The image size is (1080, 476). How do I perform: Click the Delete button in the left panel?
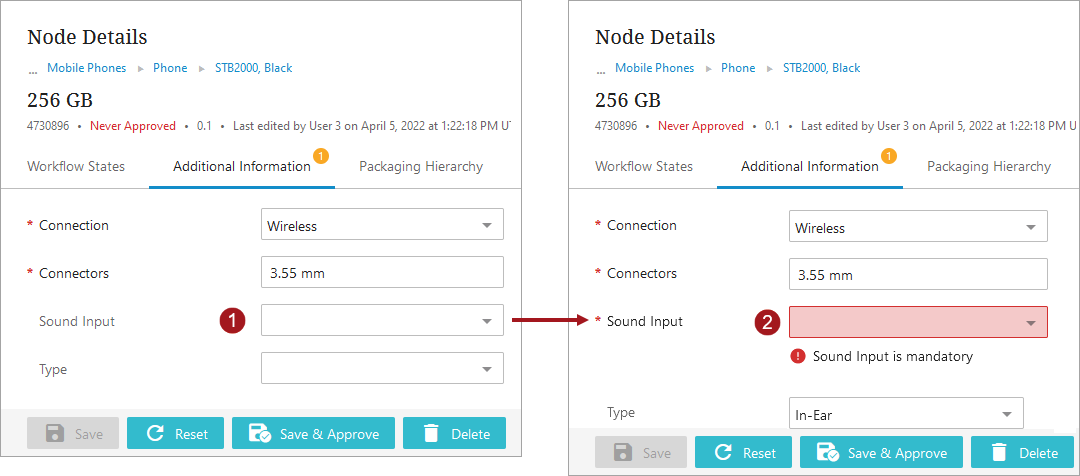pyautogui.click(x=454, y=434)
